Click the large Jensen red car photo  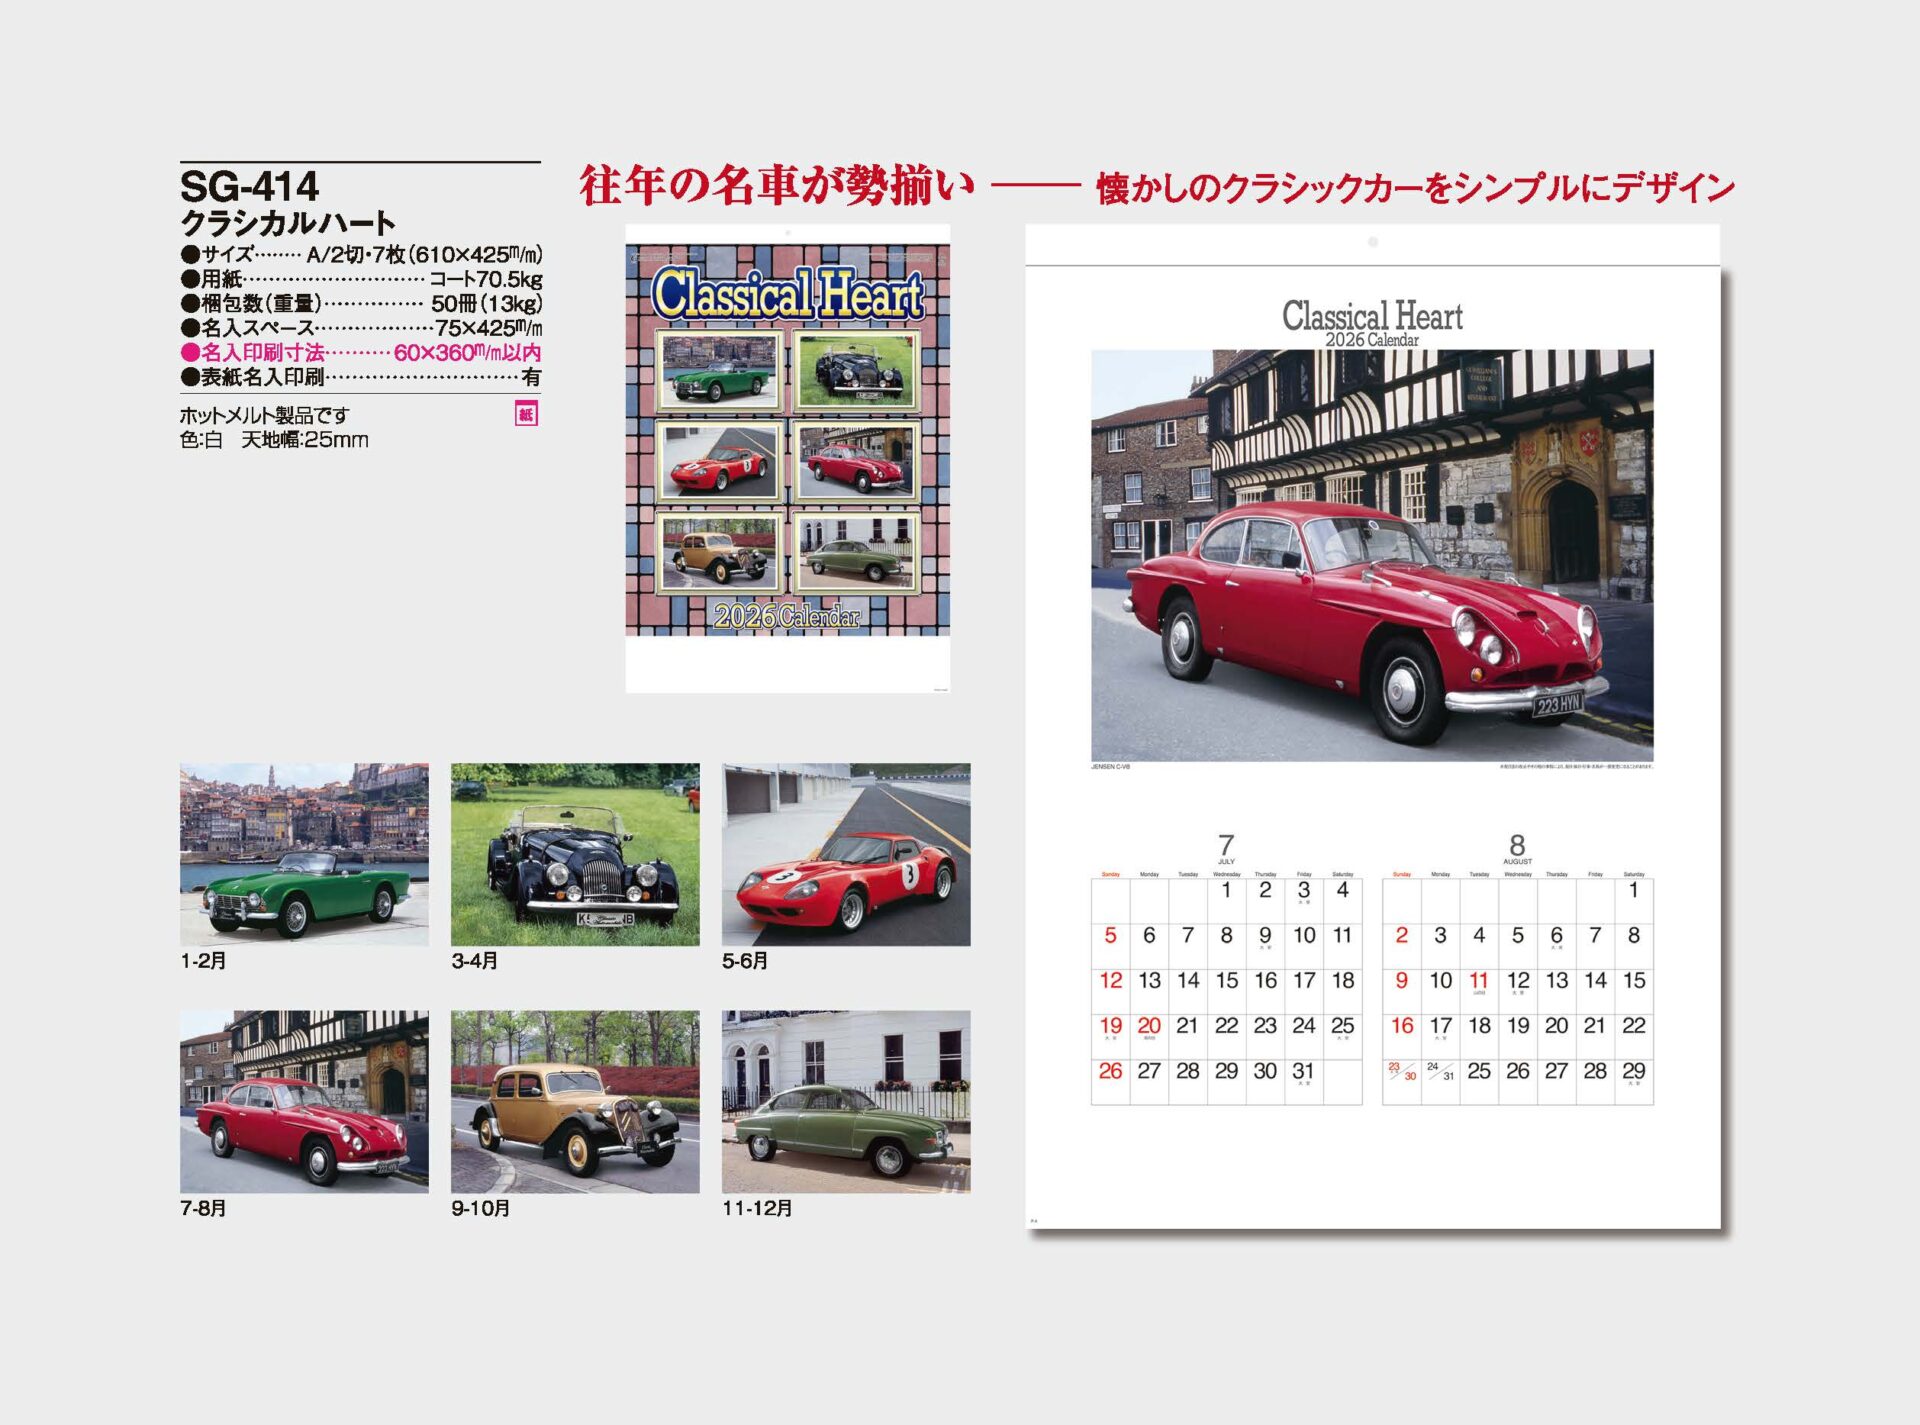pos(1372,555)
